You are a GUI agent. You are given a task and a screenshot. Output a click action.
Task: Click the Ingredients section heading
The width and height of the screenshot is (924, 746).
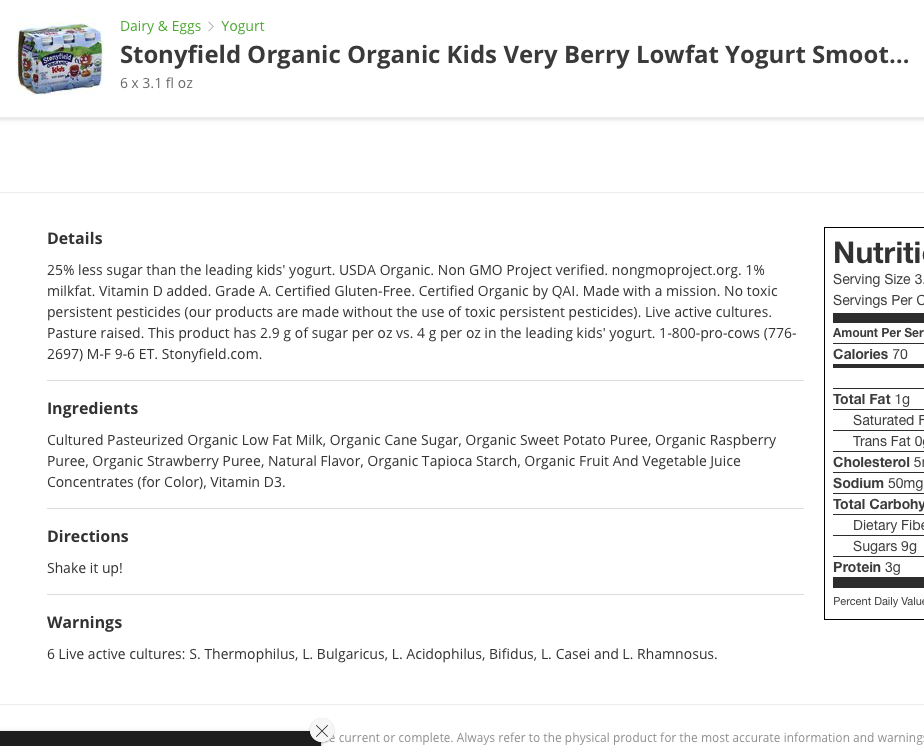93,408
